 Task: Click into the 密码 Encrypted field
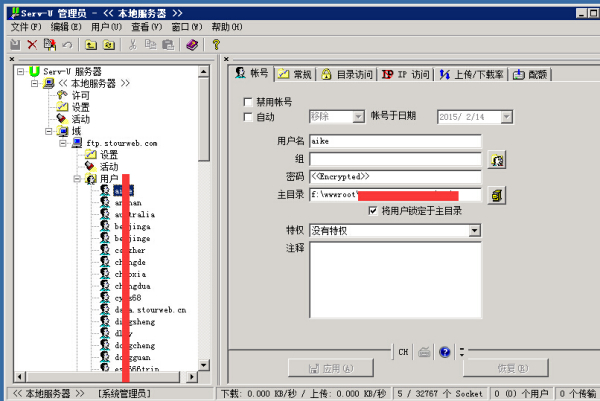point(395,177)
